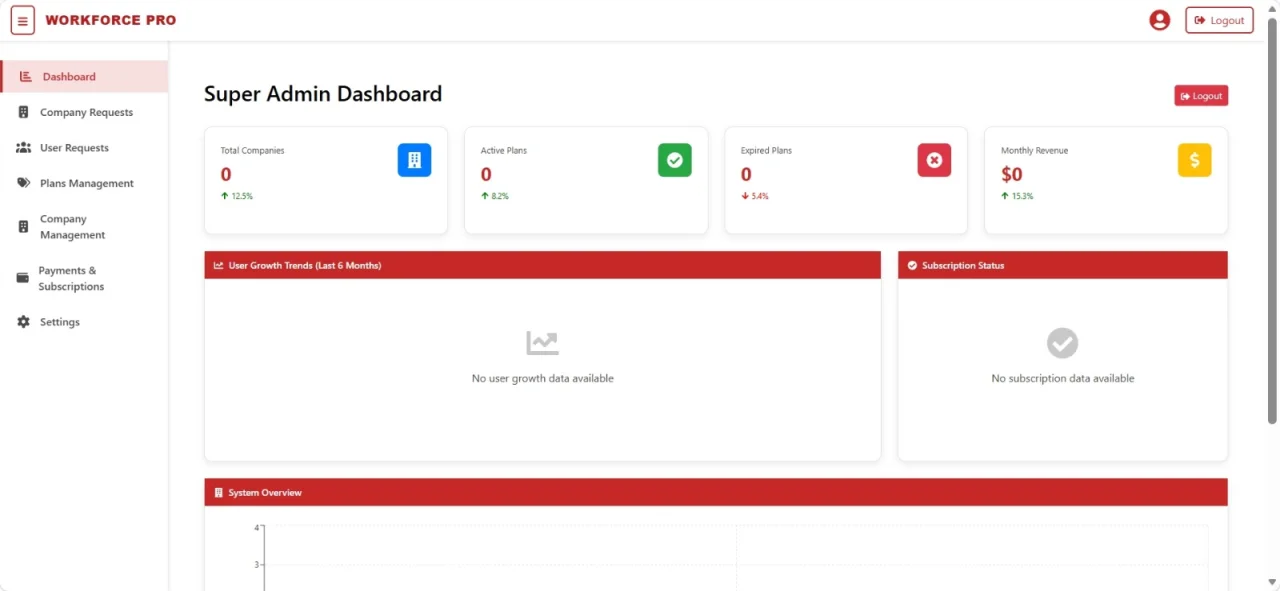This screenshot has height=591, width=1280.
Task: Click the red X icon on Expired Plans card
Action: tap(934, 160)
